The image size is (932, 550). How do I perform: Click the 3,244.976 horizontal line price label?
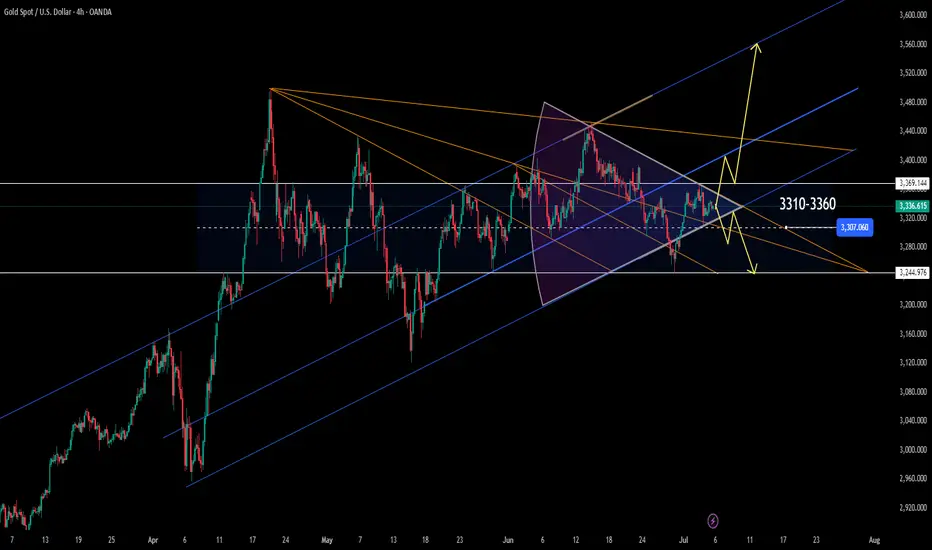click(913, 273)
